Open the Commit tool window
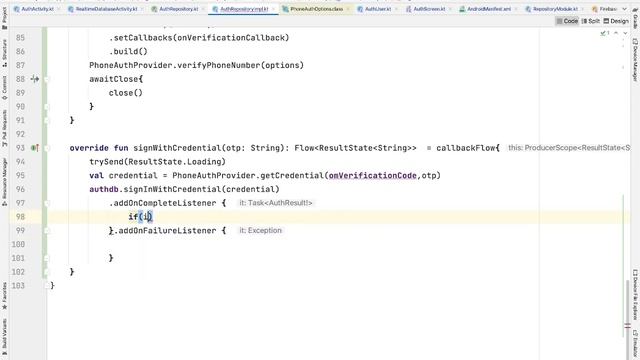Viewport: 640px width, 360px height. coord(4,88)
